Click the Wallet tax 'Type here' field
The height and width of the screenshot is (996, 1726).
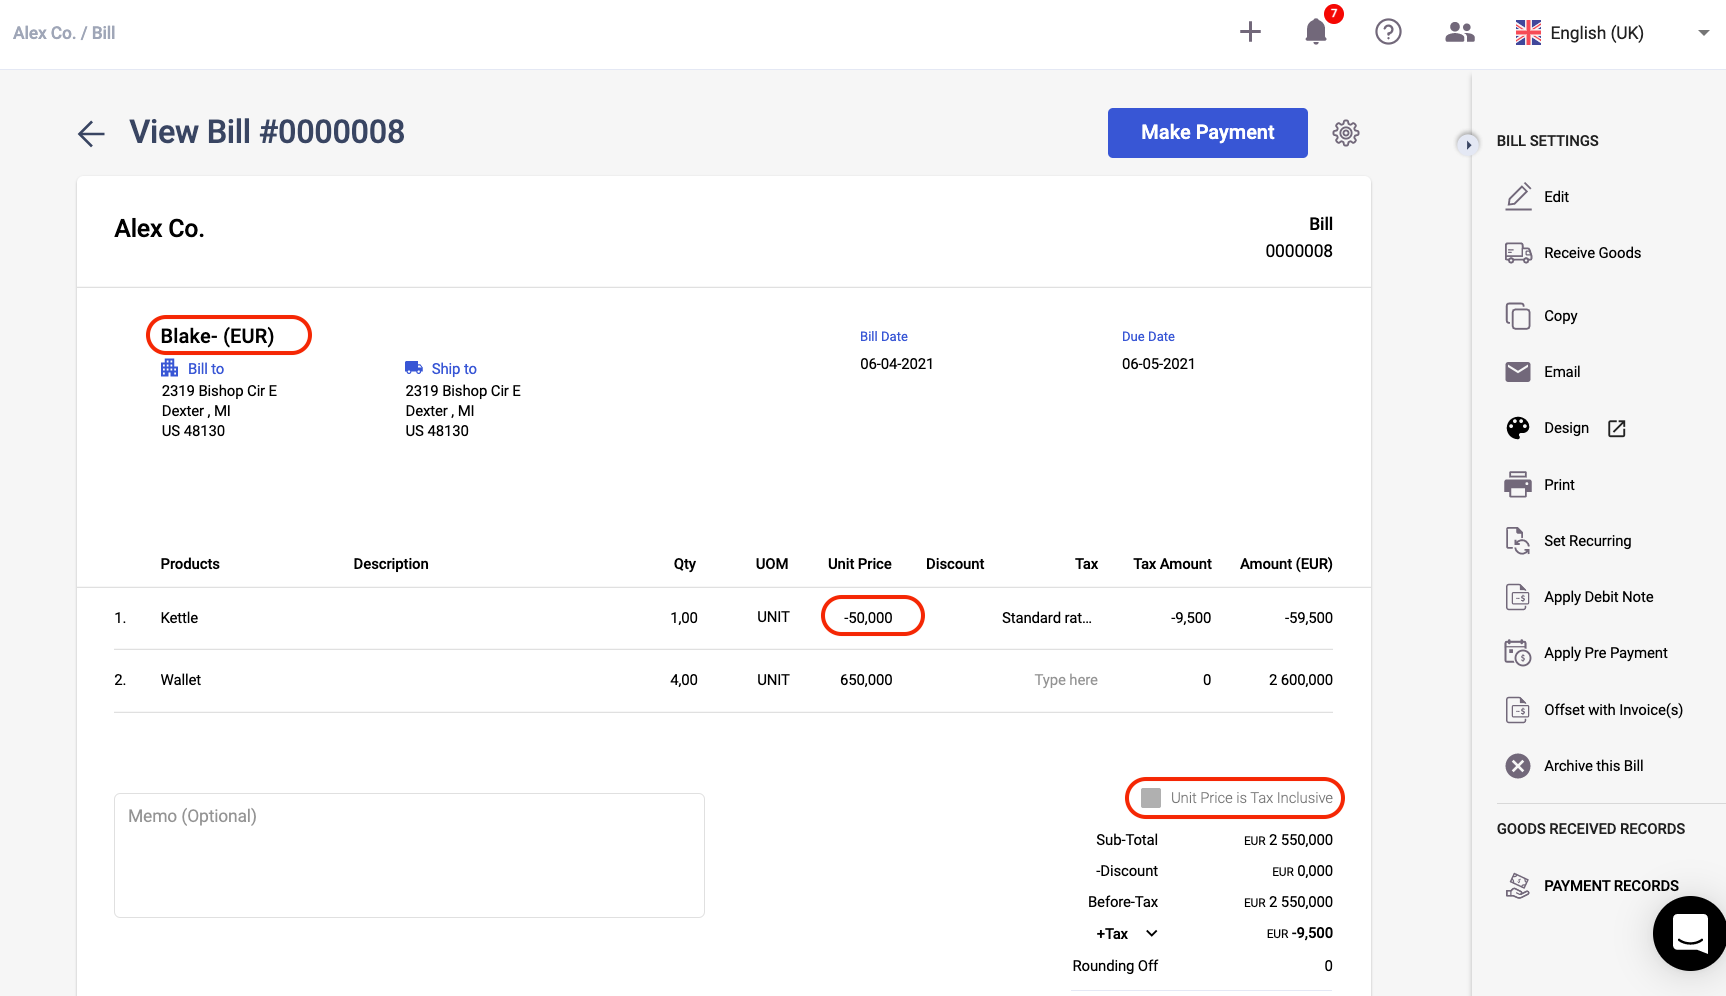1065,680
